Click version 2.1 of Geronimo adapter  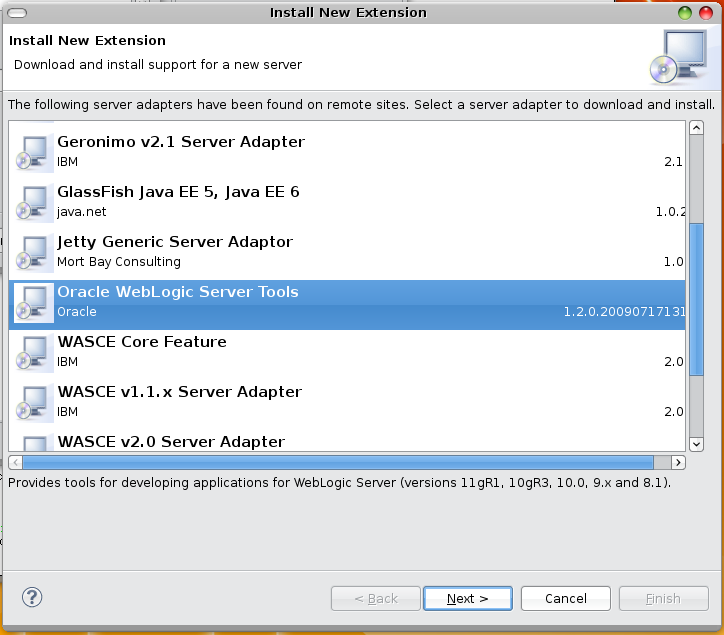(x=673, y=162)
